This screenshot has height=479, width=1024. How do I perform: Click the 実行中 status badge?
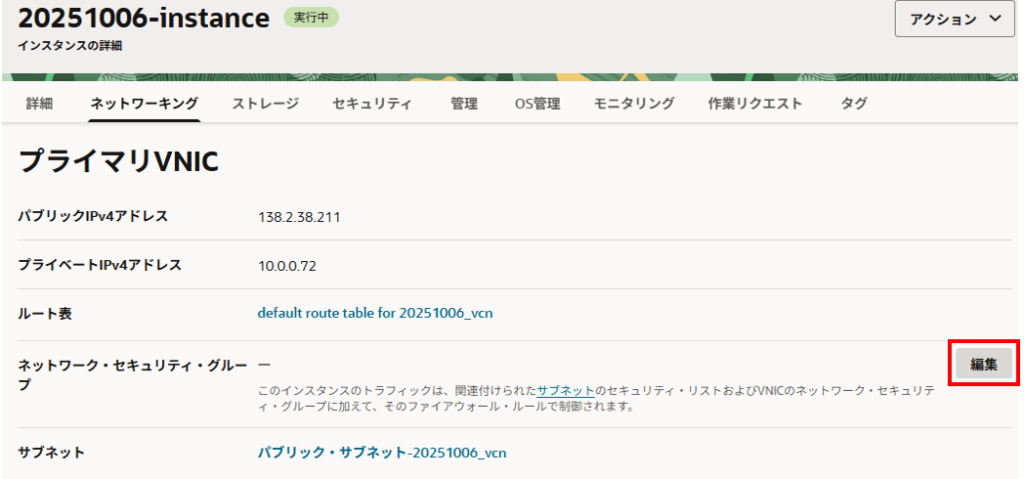[311, 18]
